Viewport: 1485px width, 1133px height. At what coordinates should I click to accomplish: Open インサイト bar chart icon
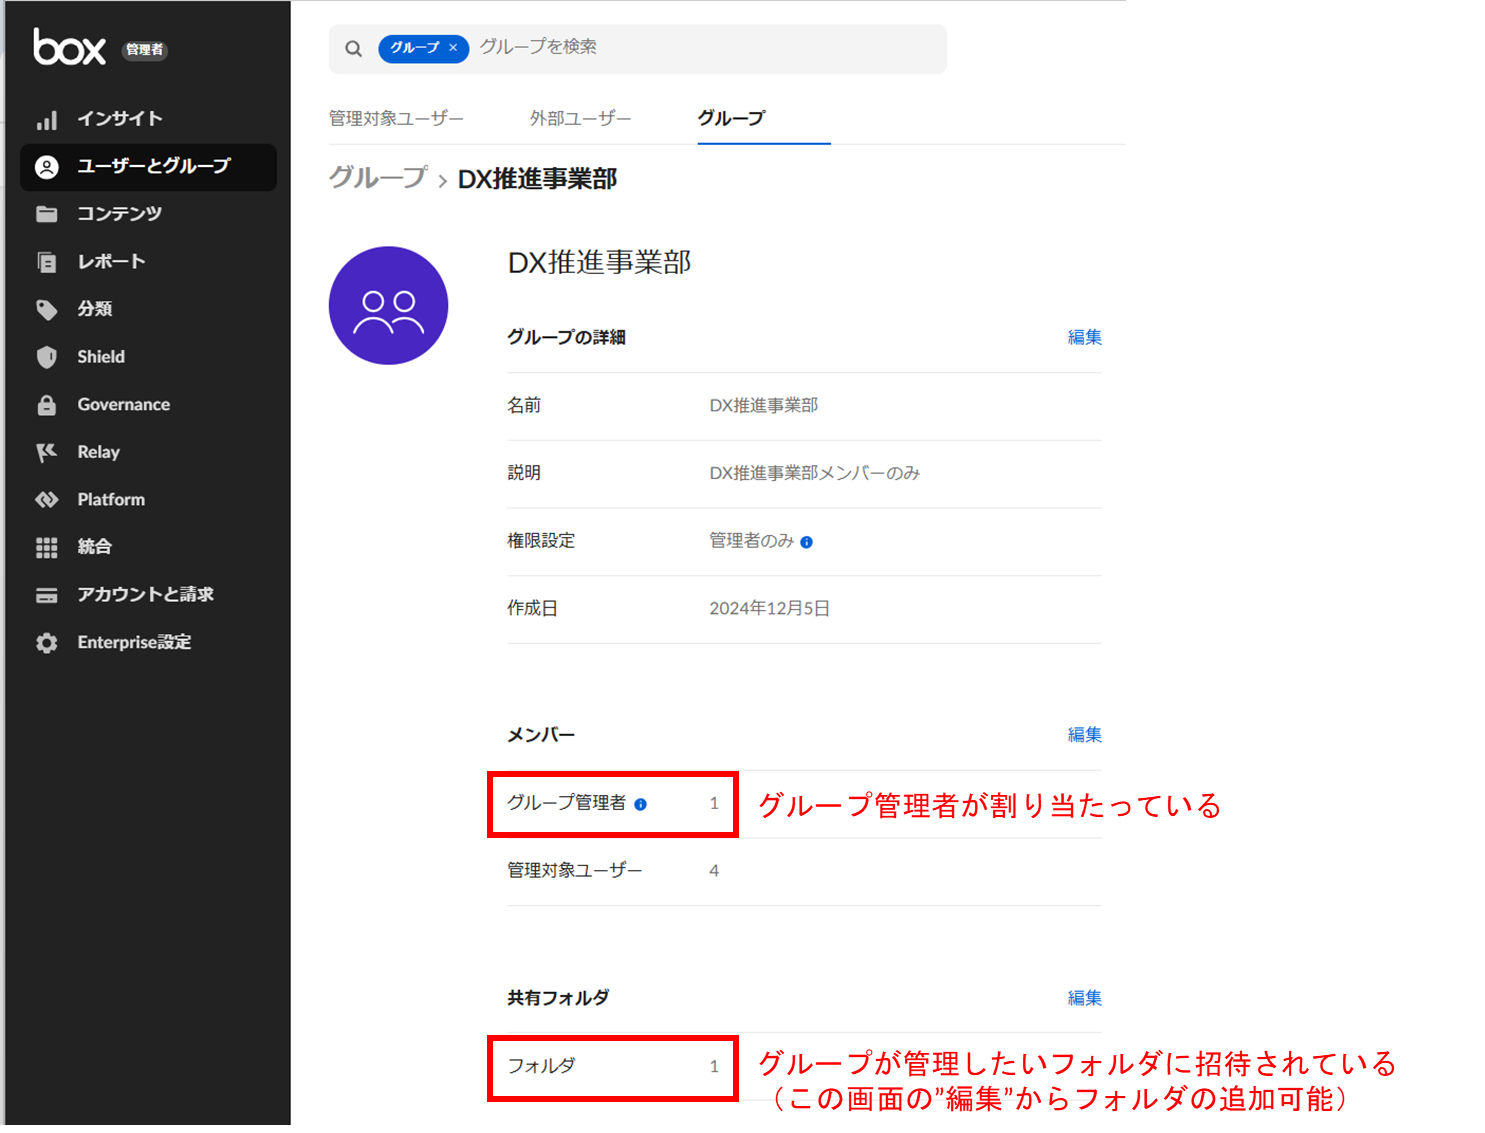point(46,119)
